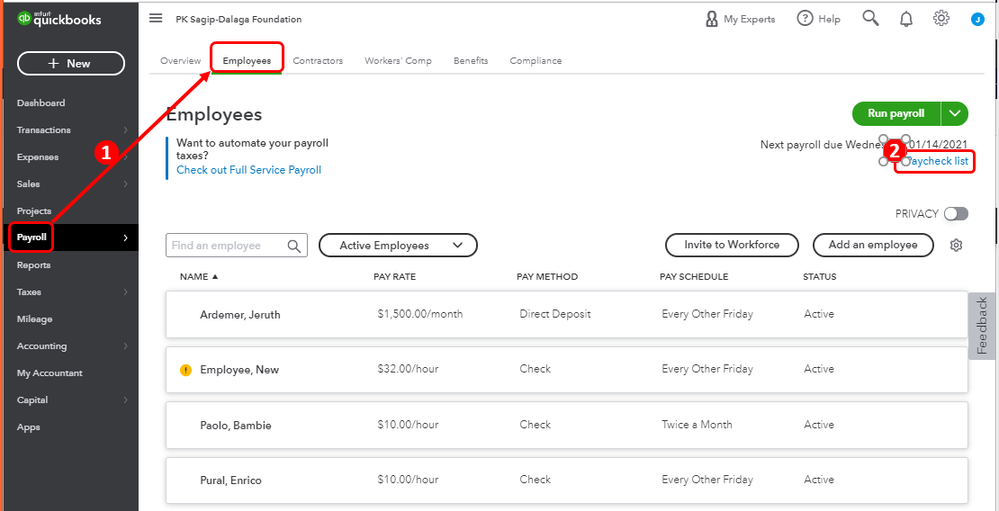Click the search magnifier in top bar

pyautogui.click(x=871, y=18)
